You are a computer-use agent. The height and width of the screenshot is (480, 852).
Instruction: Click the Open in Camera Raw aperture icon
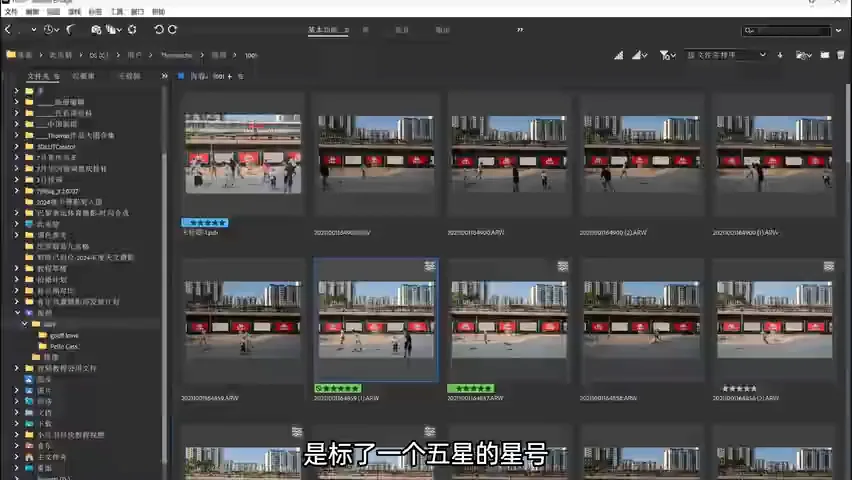[x=132, y=29]
